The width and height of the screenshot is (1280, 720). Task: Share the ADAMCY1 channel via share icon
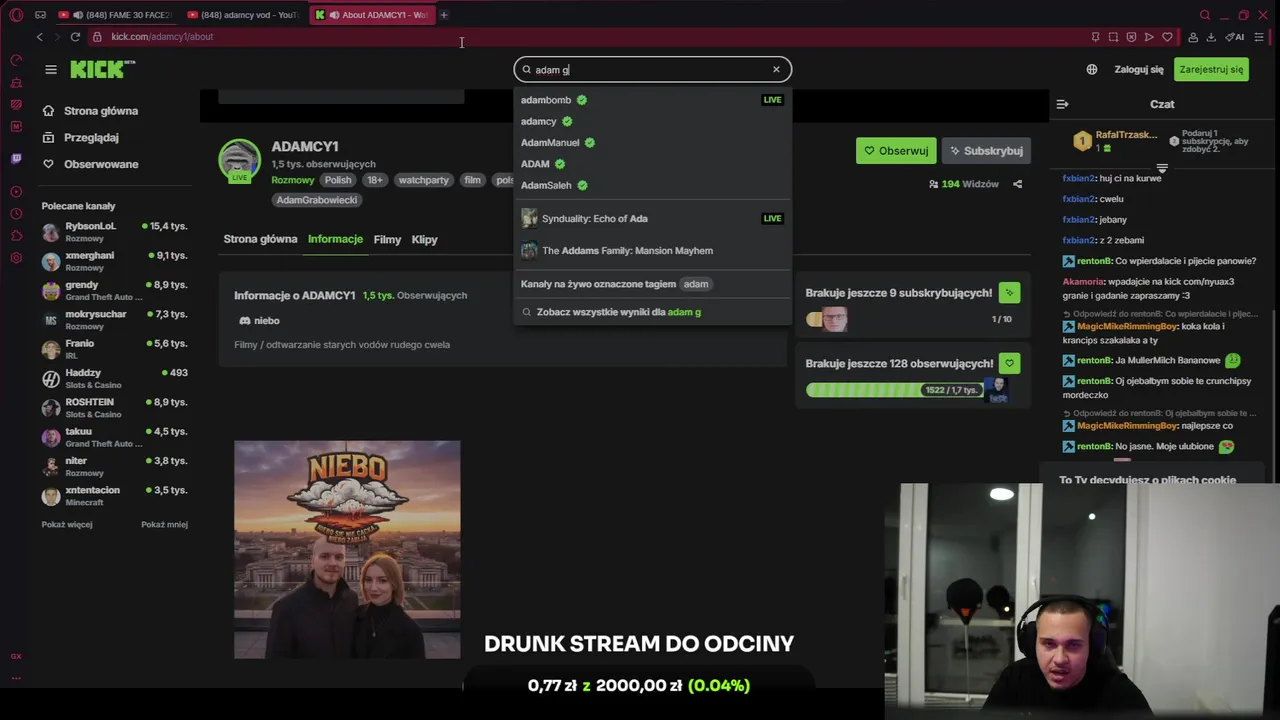pos(1018,184)
